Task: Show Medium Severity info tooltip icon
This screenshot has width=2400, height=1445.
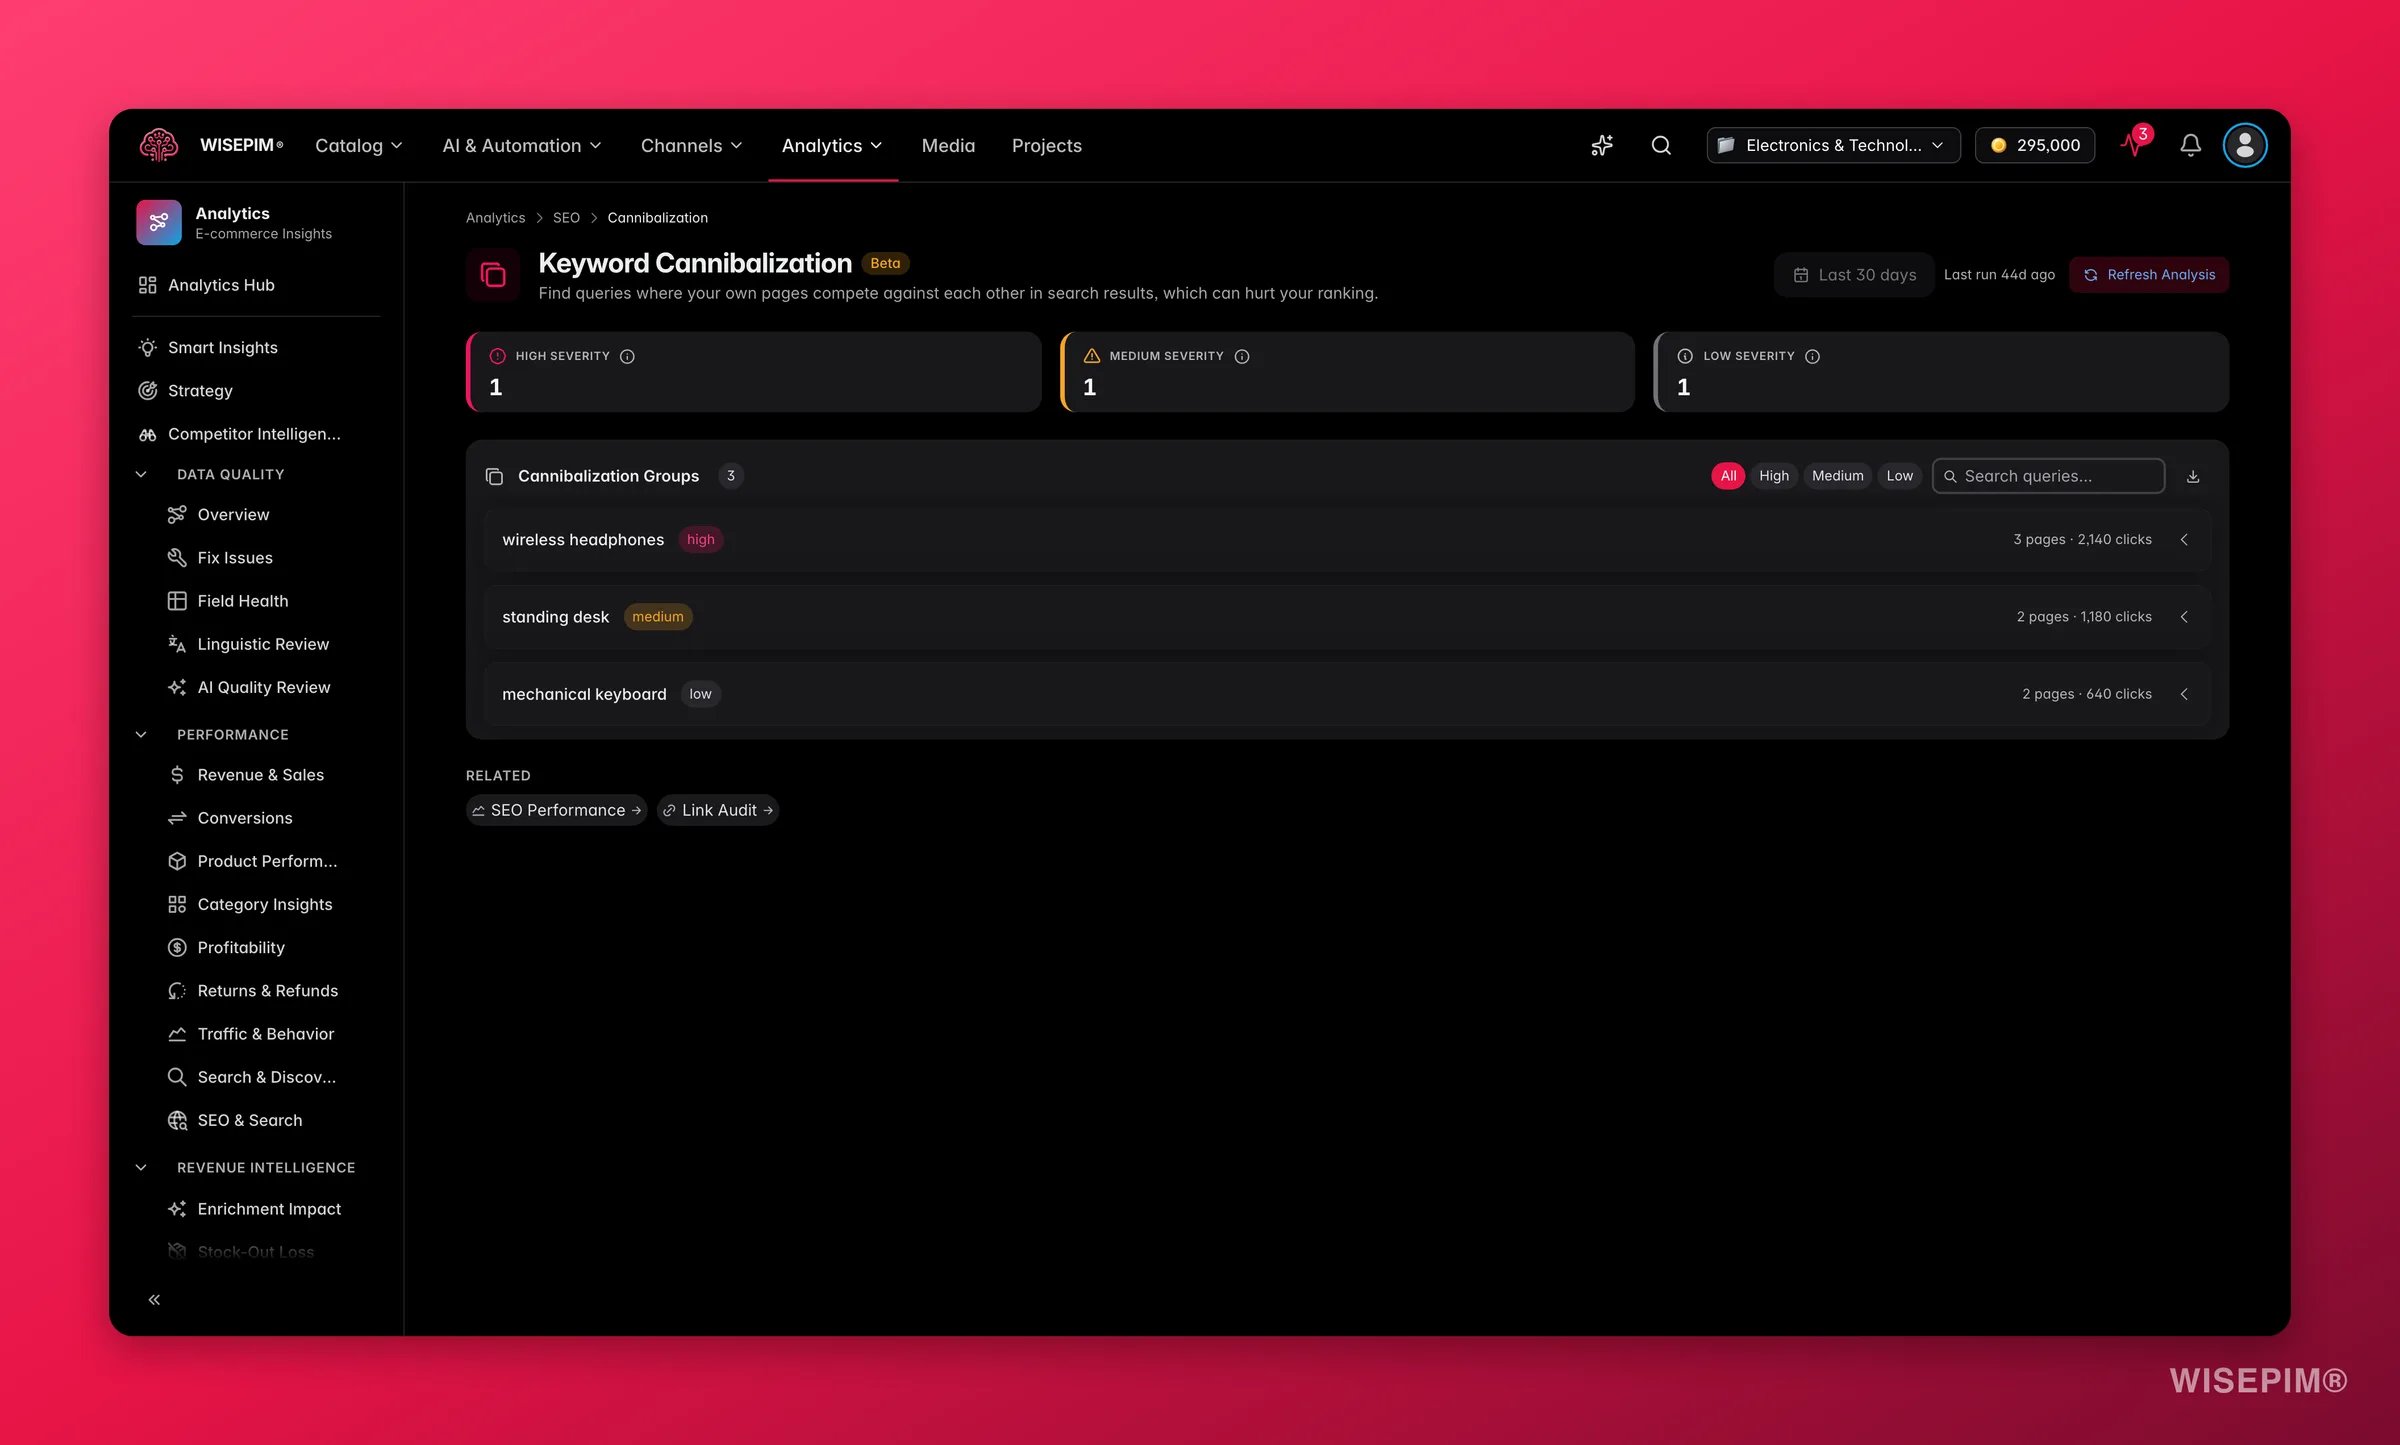Action: (1242, 356)
